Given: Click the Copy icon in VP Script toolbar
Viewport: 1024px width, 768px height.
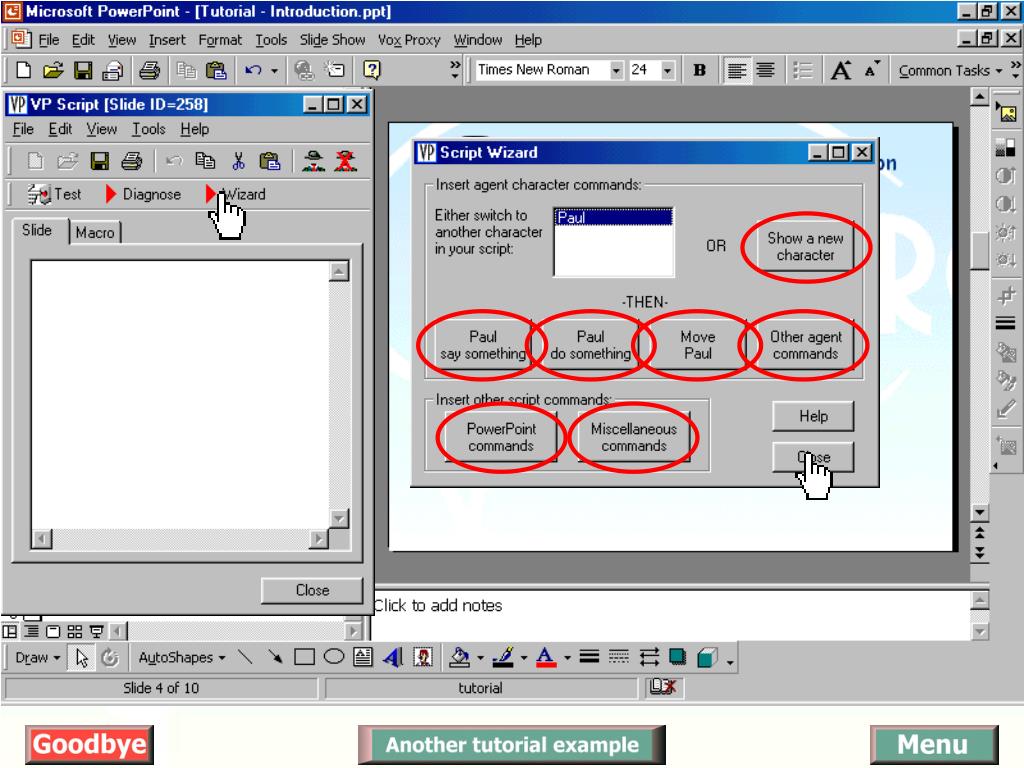Looking at the screenshot, I should point(205,161).
